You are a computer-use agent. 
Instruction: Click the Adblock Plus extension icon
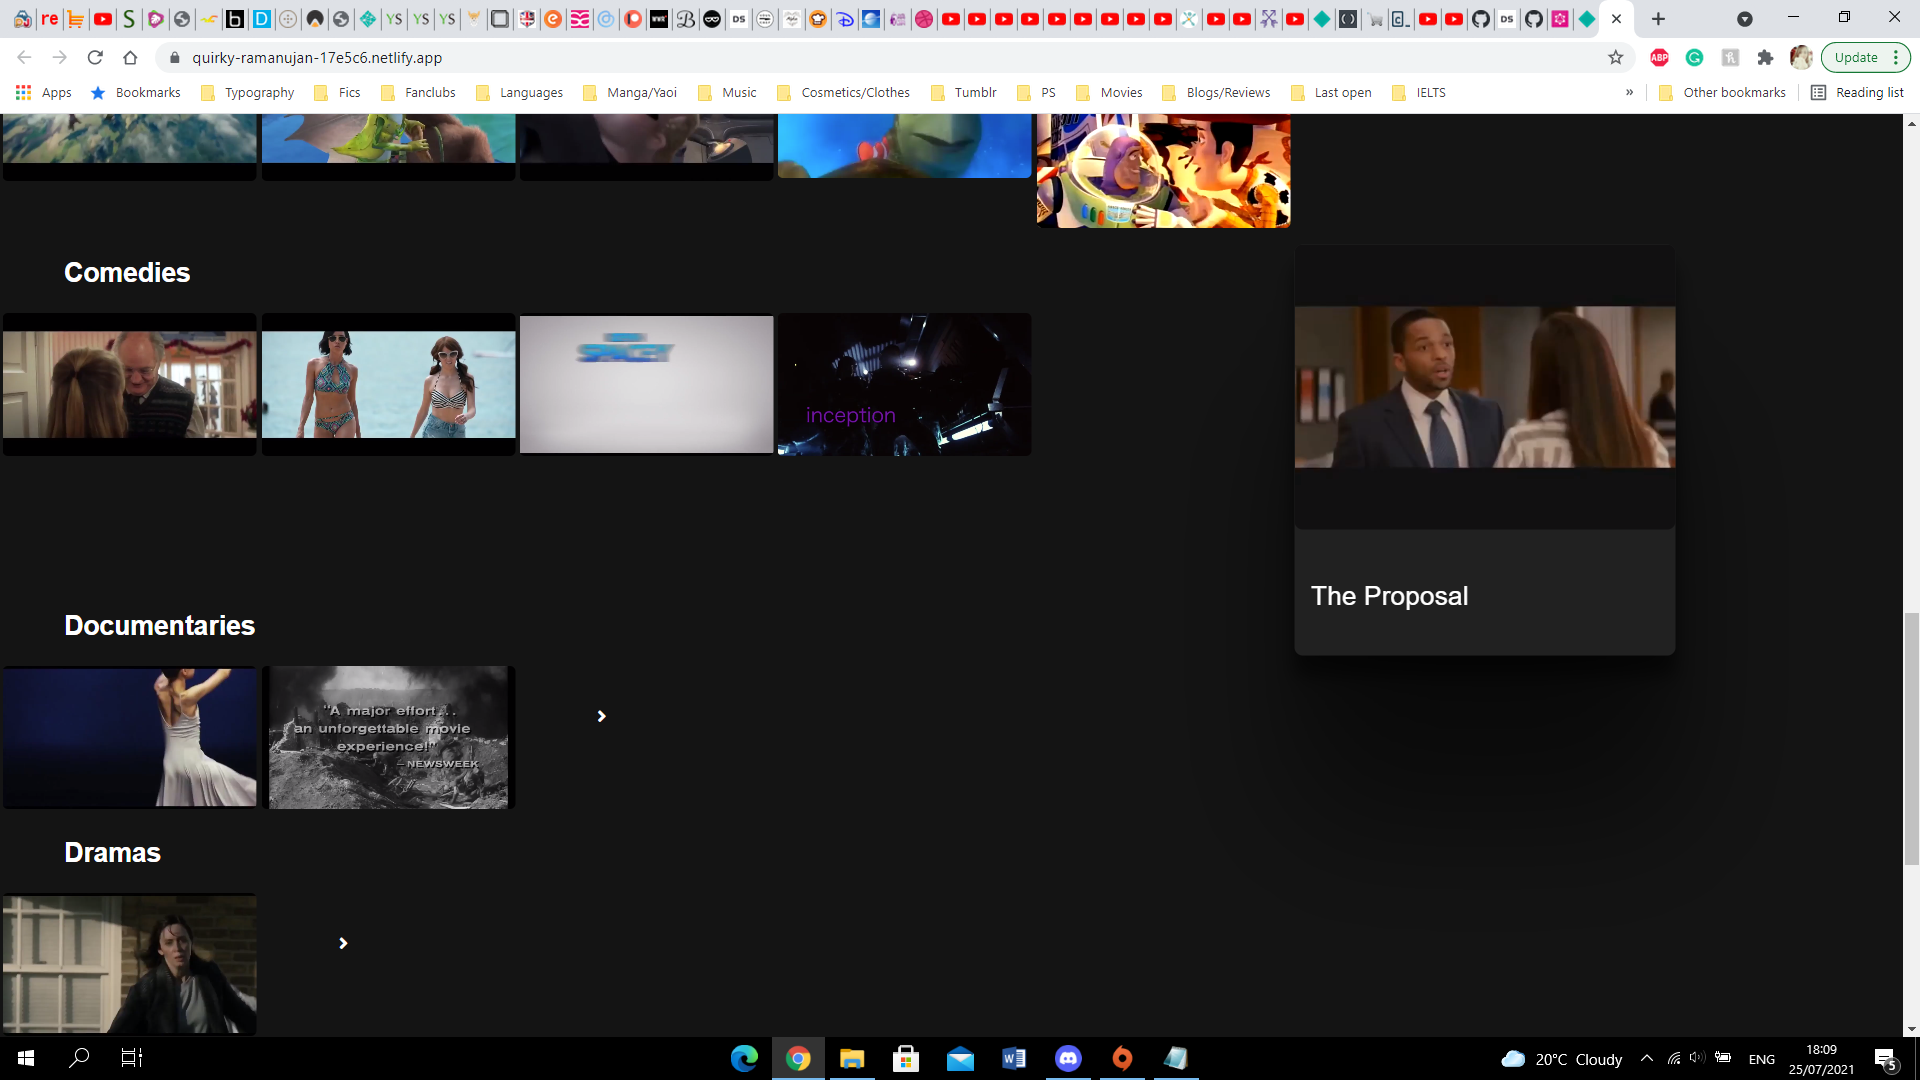(x=1660, y=58)
